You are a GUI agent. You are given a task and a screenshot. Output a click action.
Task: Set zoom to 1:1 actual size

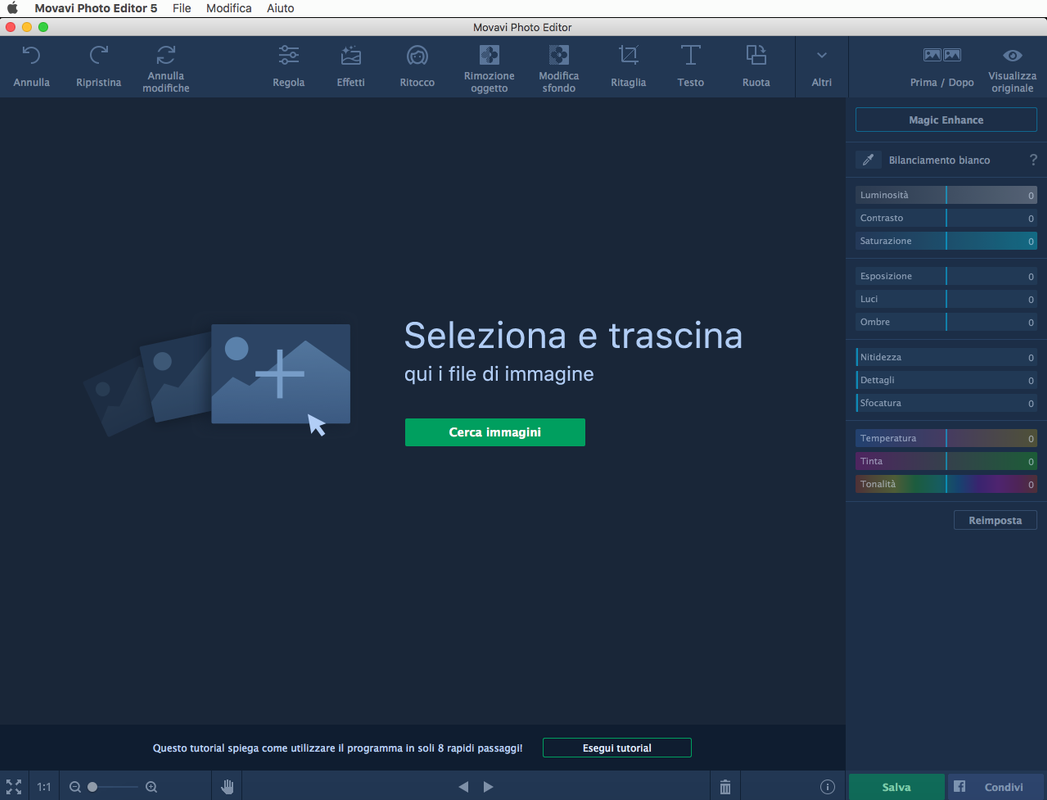click(x=44, y=787)
